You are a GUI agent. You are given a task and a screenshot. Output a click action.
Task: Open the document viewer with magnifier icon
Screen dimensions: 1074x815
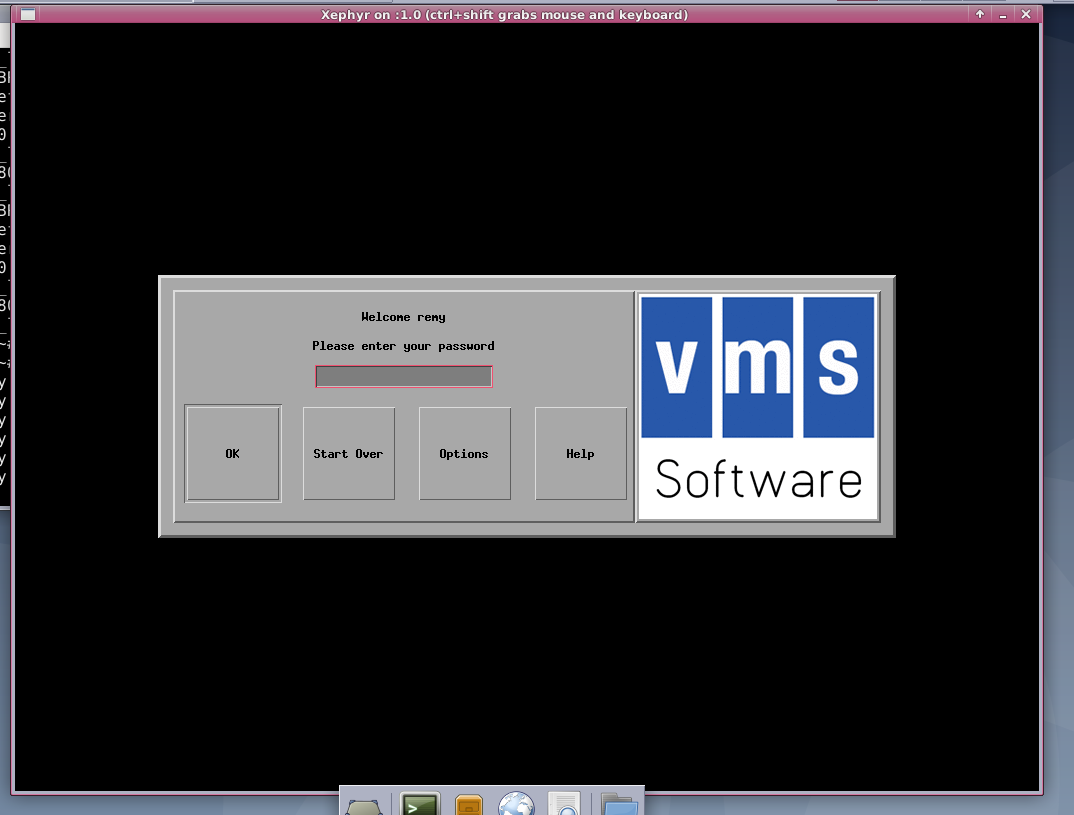(564, 802)
